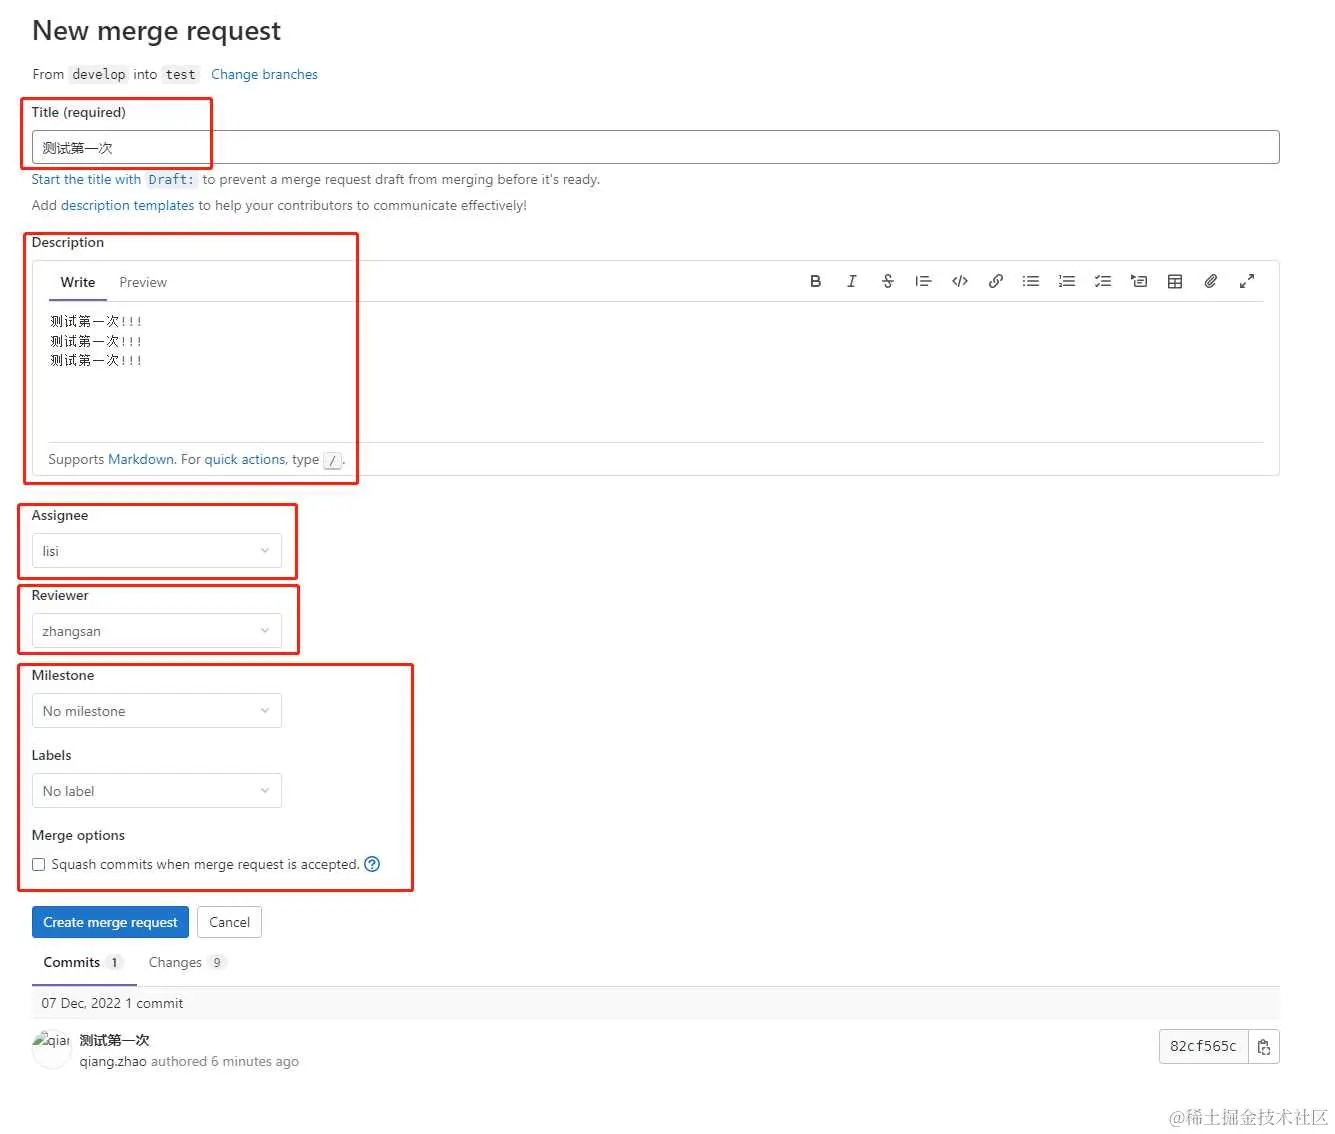Click the Create merge request button
This screenshot has height=1134, width=1335.
[110, 922]
